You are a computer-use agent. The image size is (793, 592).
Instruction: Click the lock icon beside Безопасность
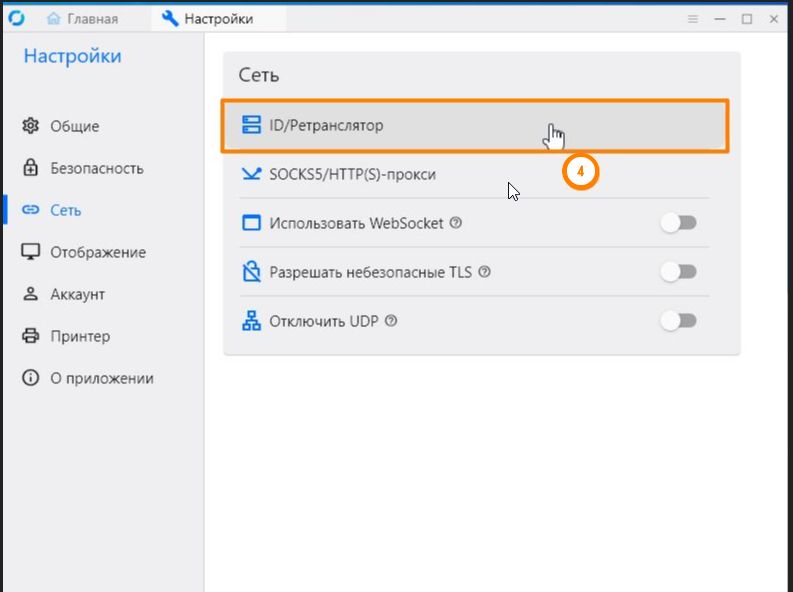tap(30, 167)
